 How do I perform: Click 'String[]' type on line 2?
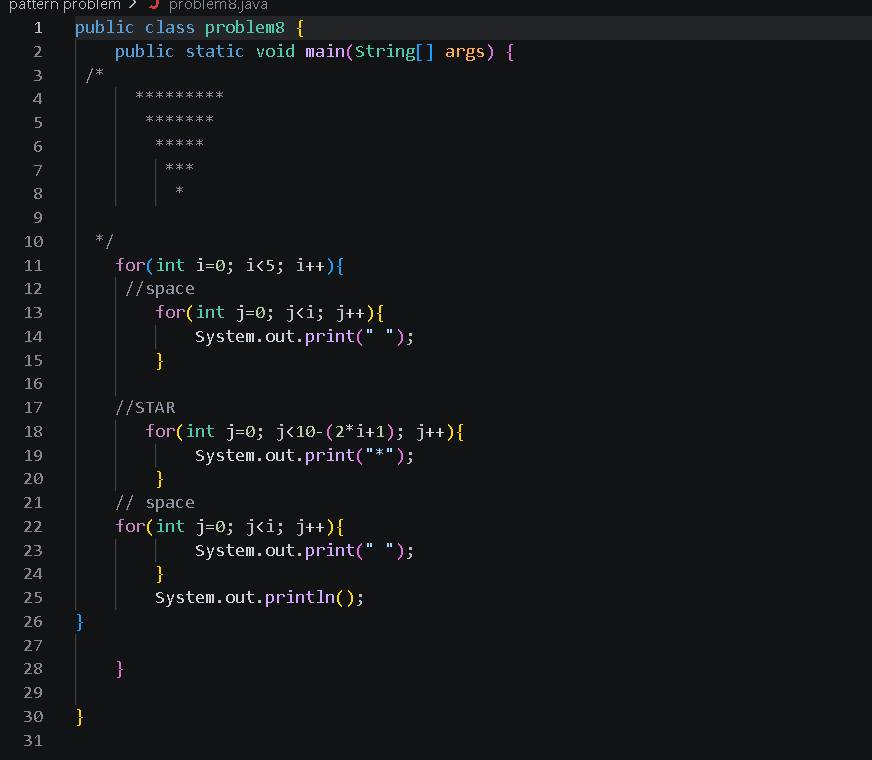tap(394, 52)
